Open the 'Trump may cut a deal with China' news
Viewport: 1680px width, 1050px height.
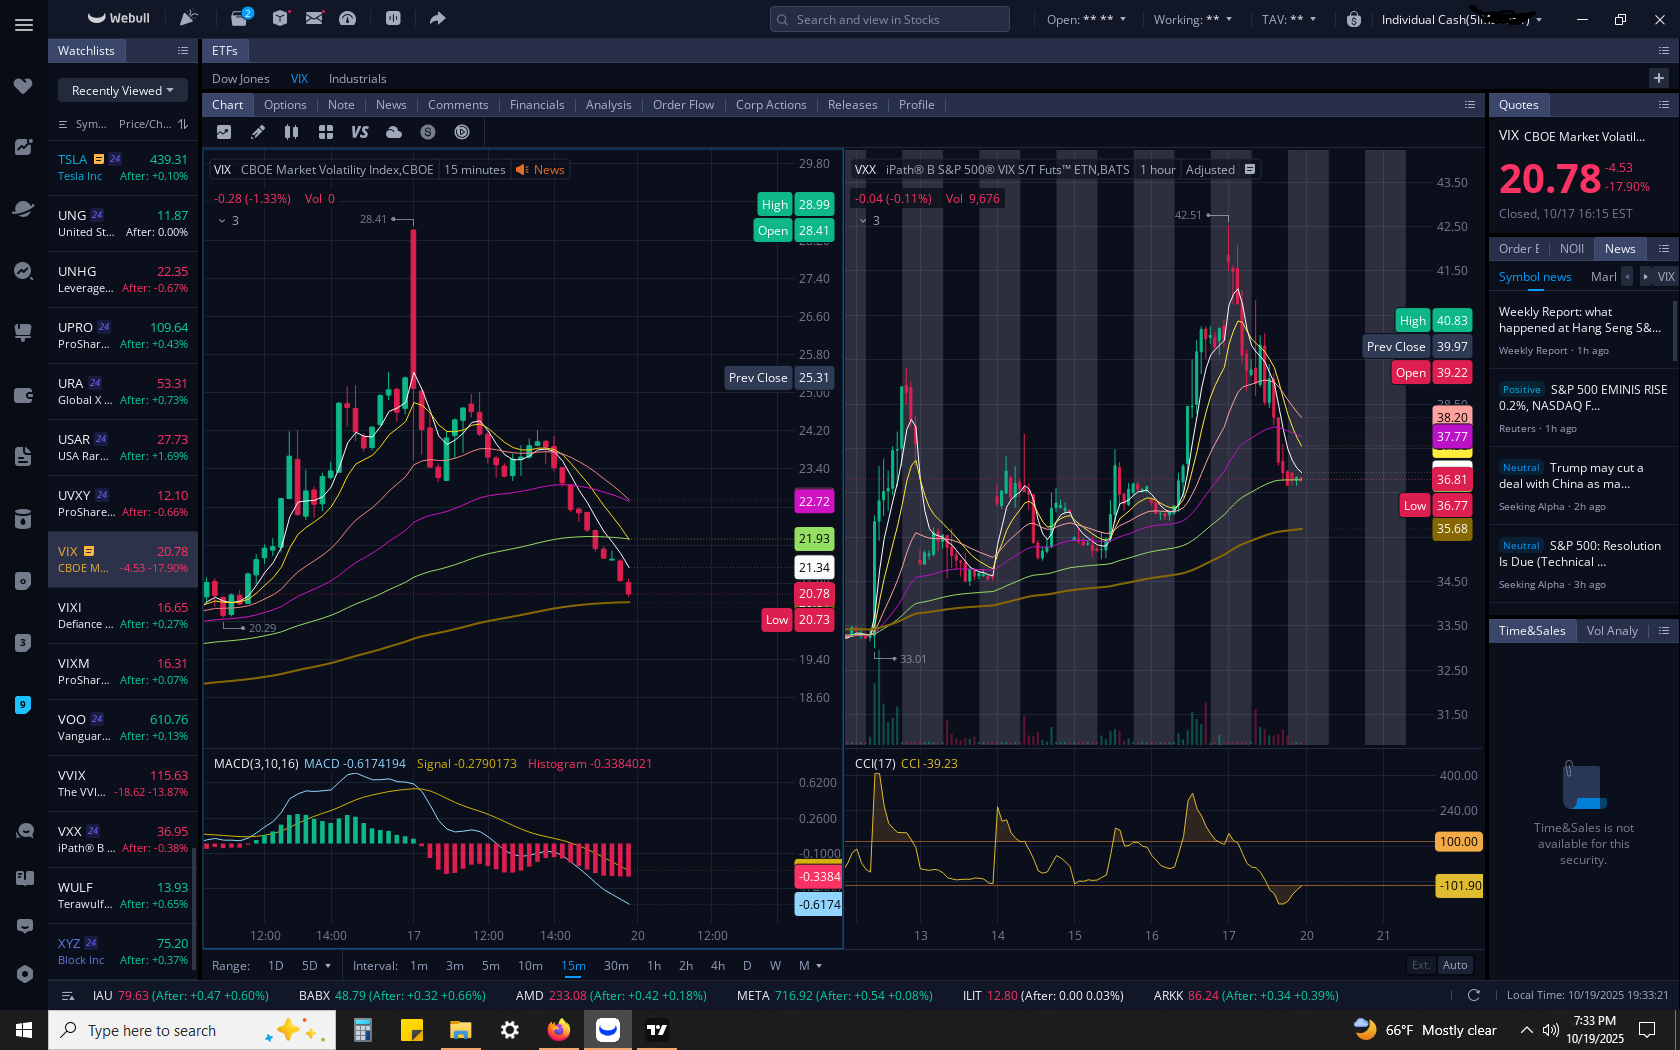[x=1580, y=485]
